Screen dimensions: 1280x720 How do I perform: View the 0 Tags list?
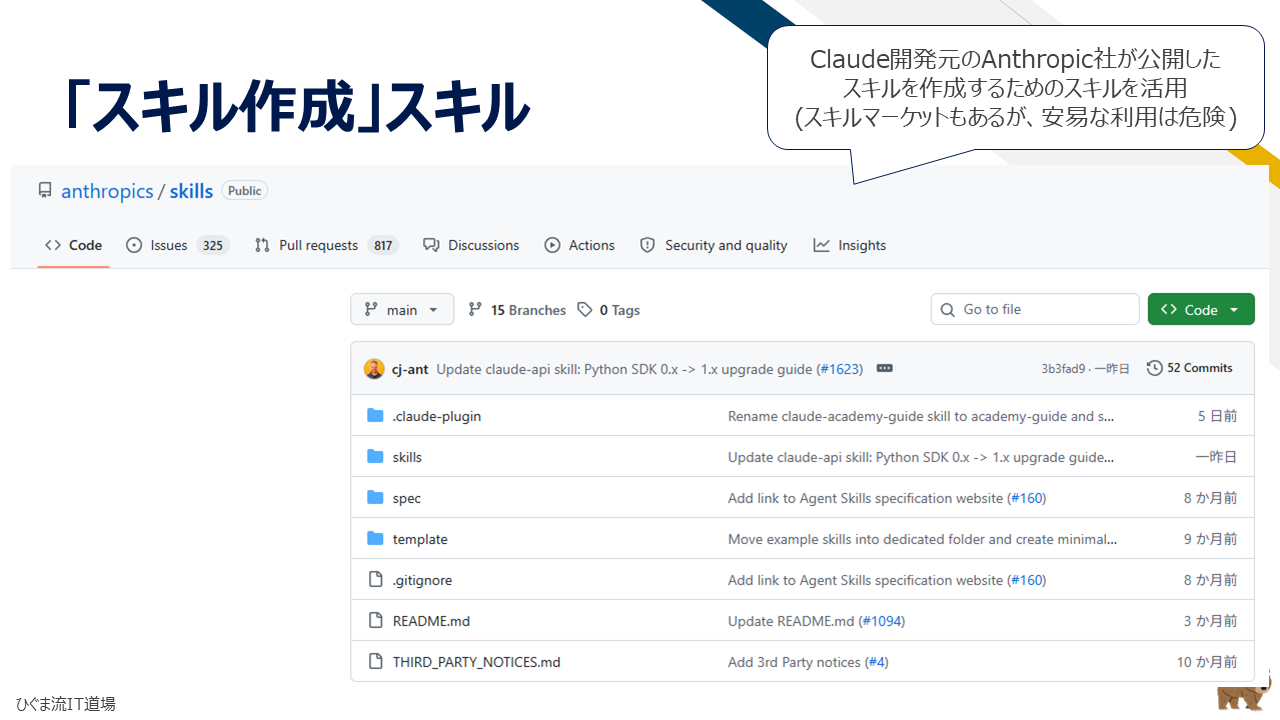pyautogui.click(x=609, y=310)
